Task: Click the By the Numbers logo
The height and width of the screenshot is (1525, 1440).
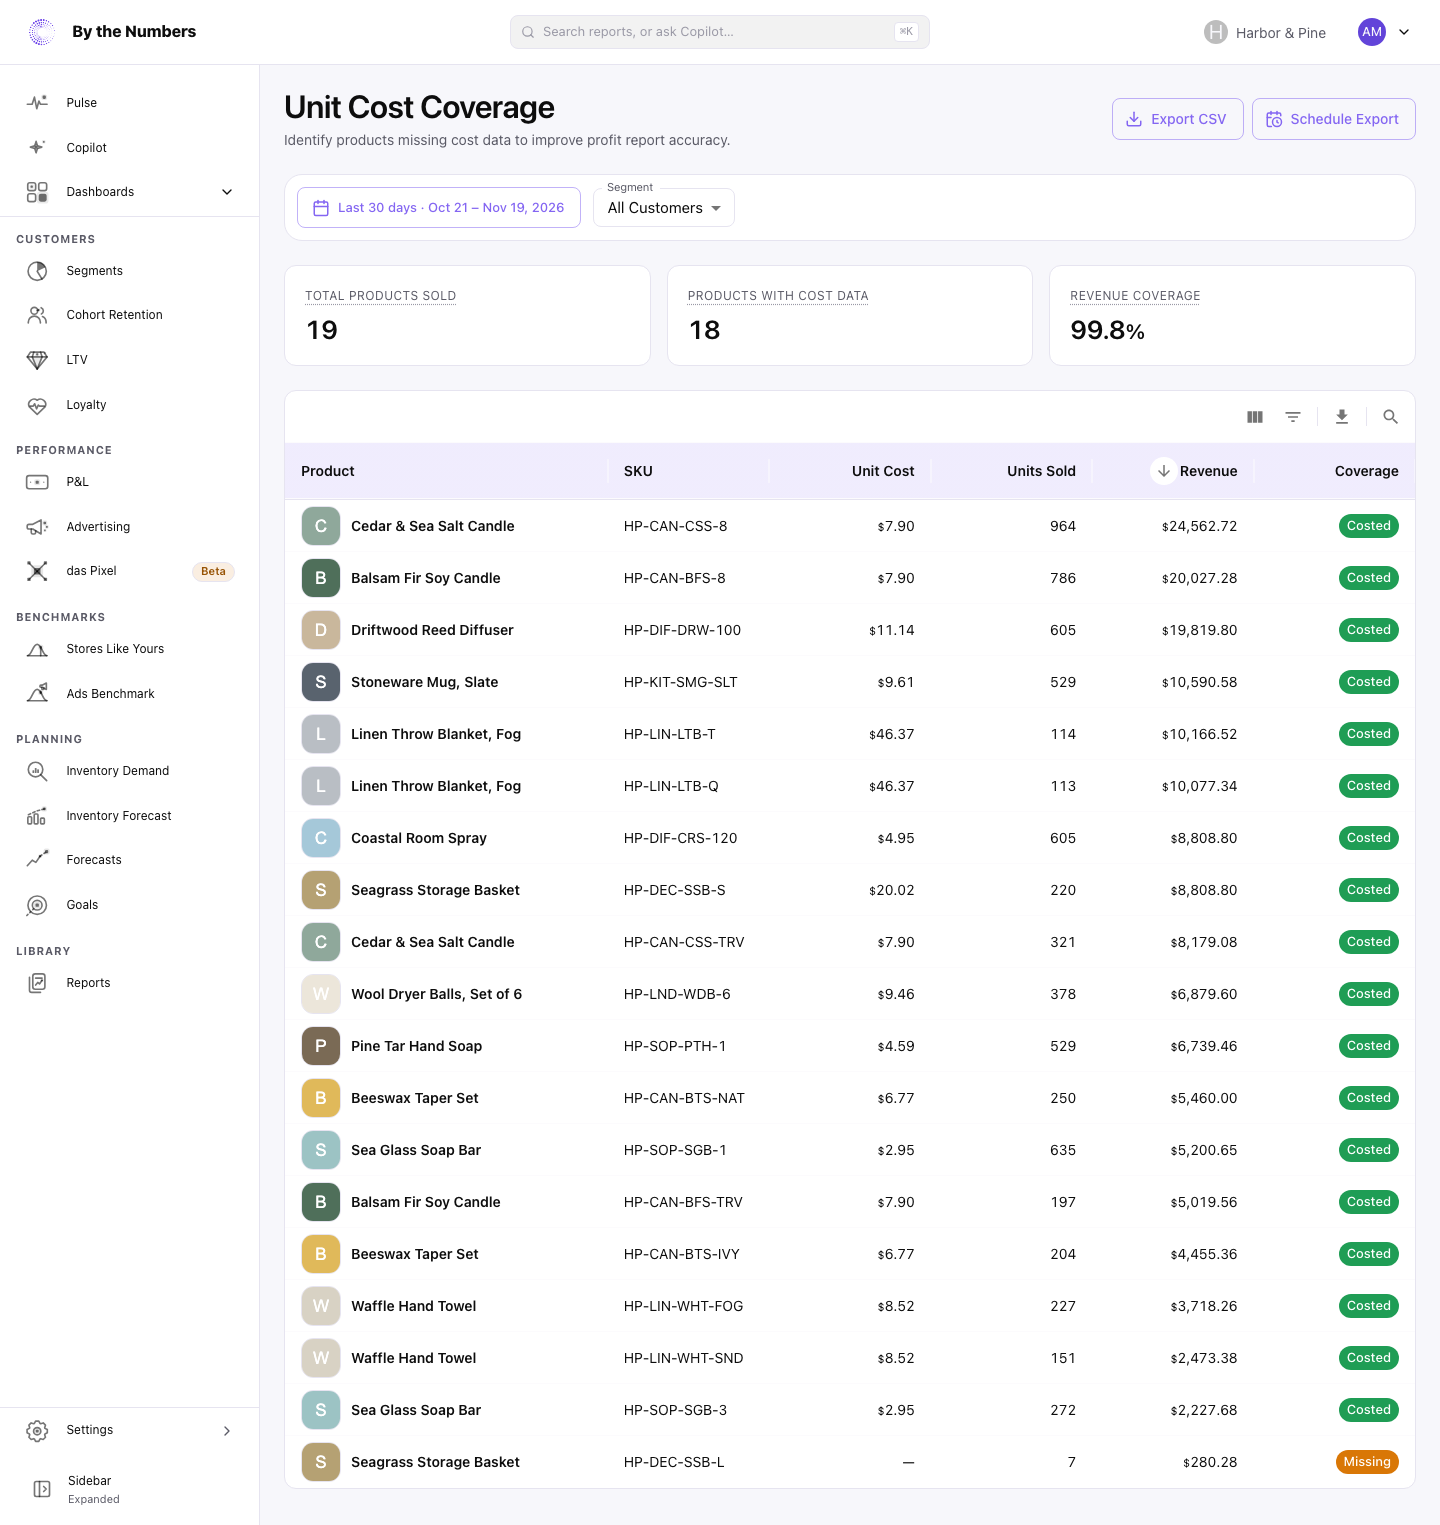Action: pyautogui.click(x=112, y=32)
